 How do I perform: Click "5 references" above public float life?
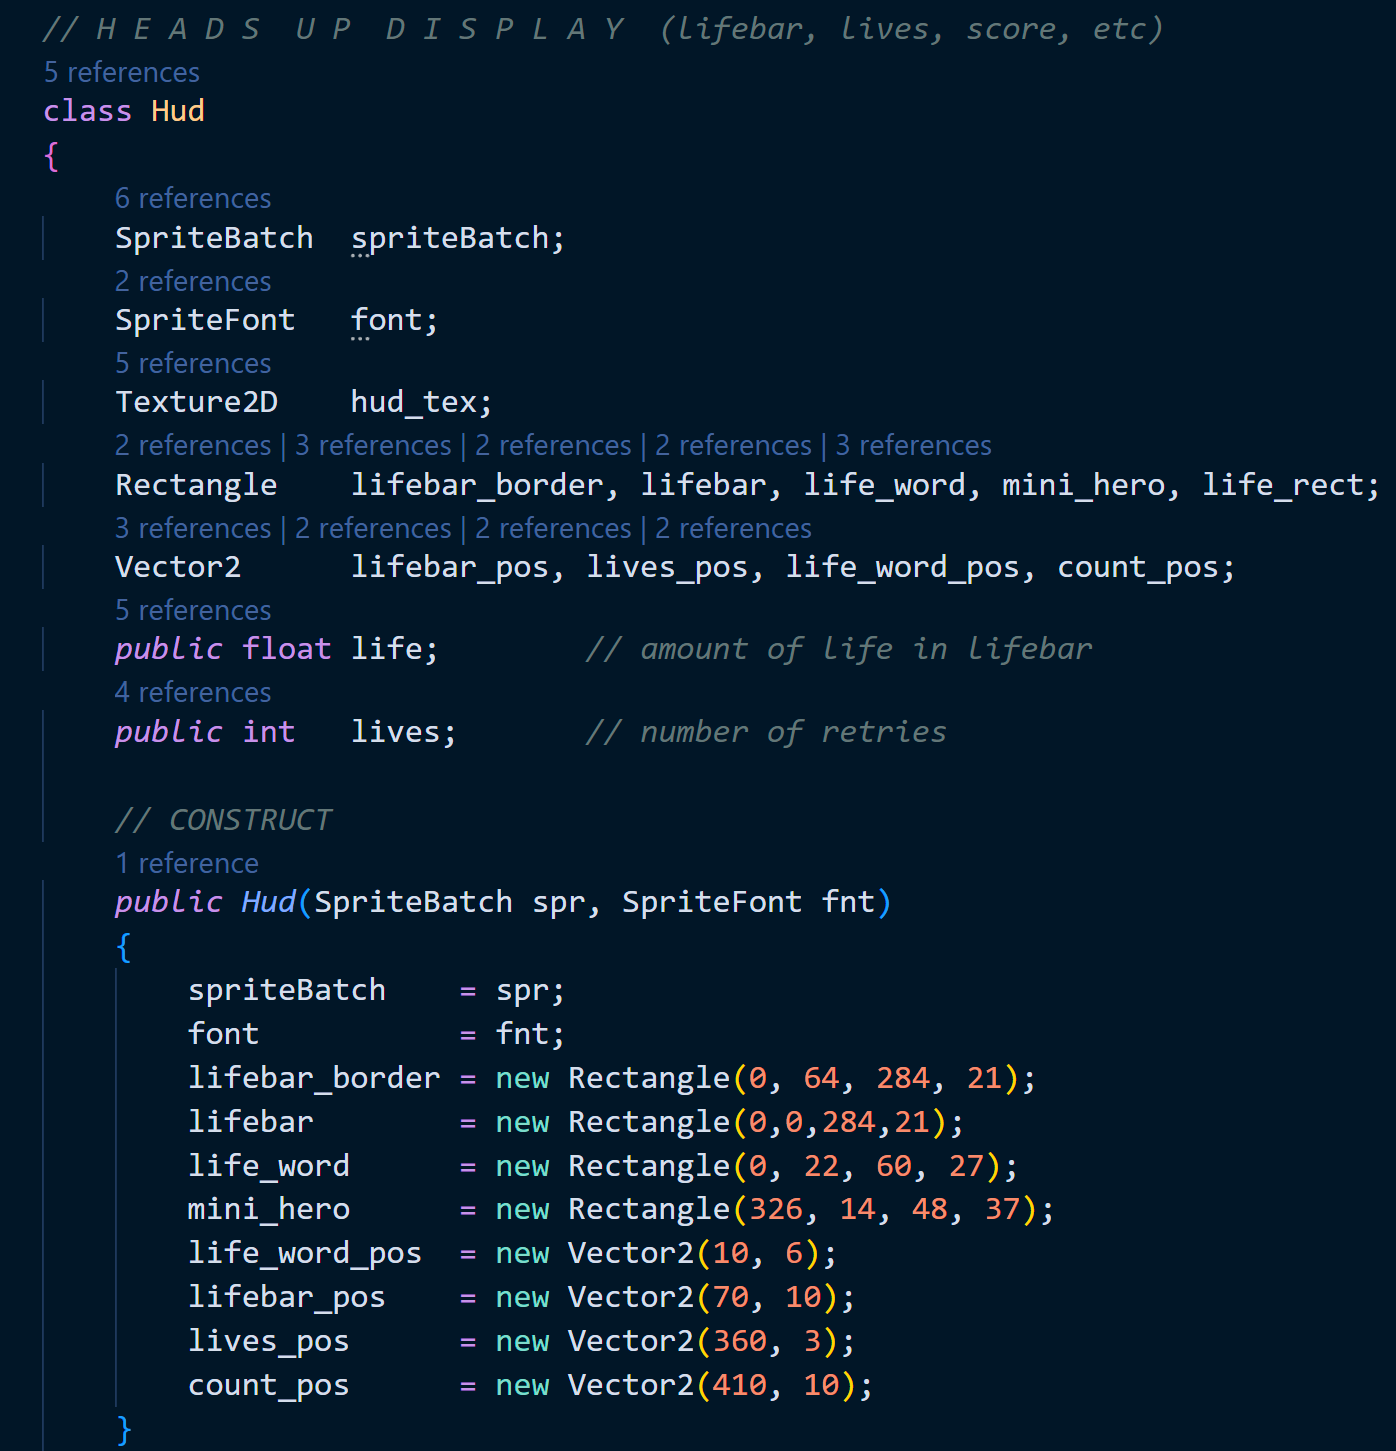coord(193,610)
